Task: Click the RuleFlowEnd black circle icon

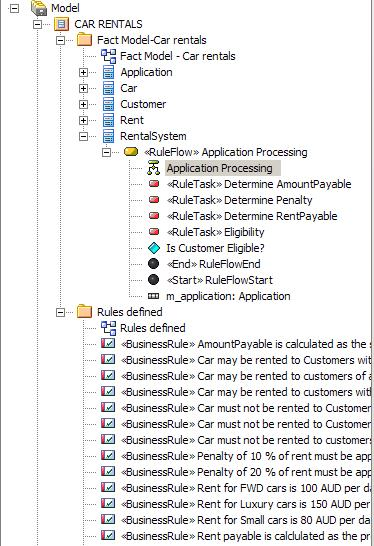Action: coord(154,264)
